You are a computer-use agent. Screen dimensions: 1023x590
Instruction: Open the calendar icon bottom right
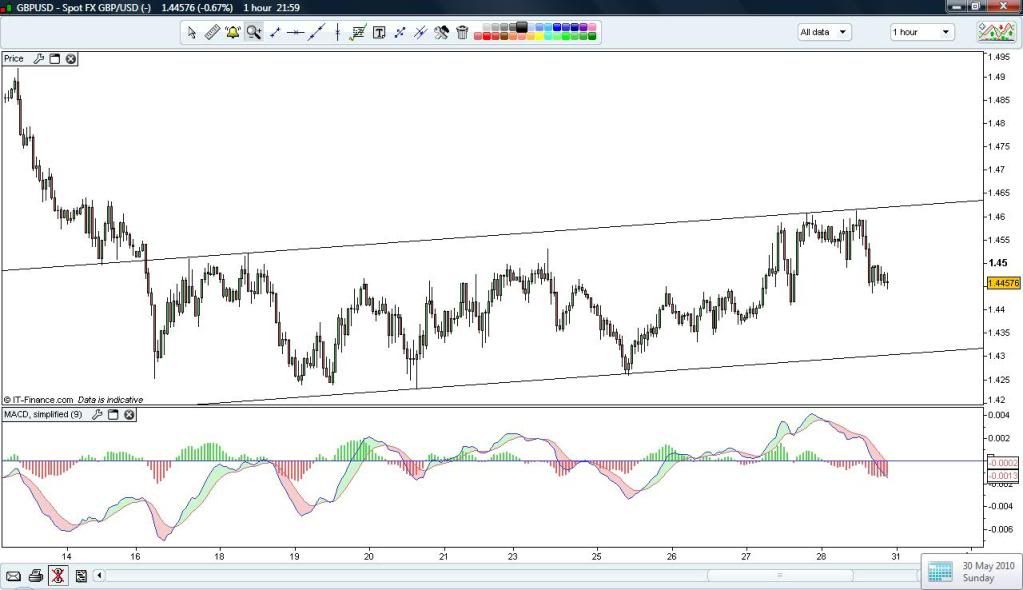(x=940, y=572)
